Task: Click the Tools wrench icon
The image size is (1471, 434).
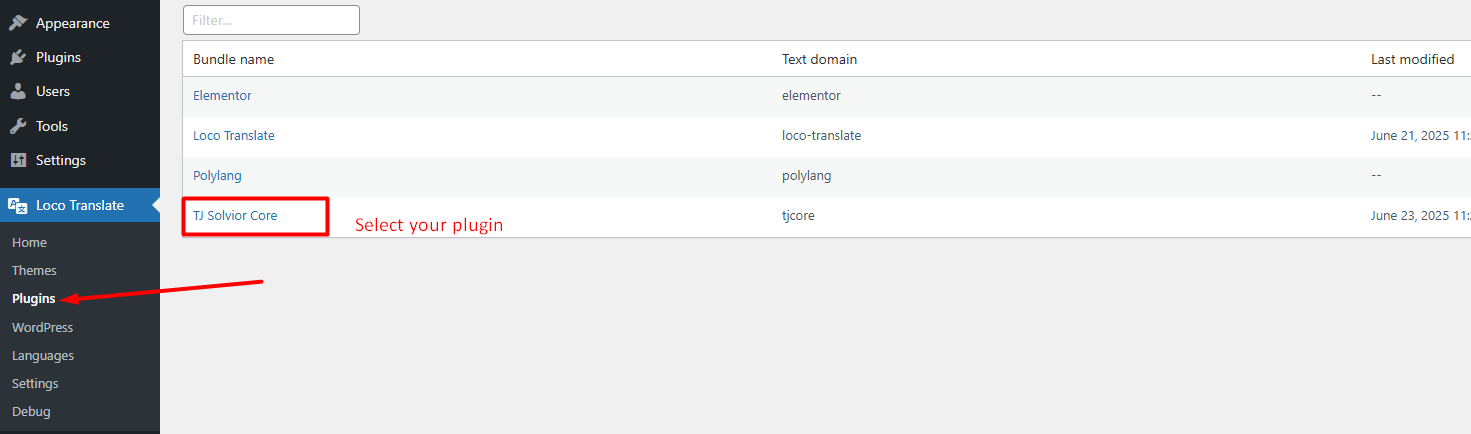Action: [18, 126]
